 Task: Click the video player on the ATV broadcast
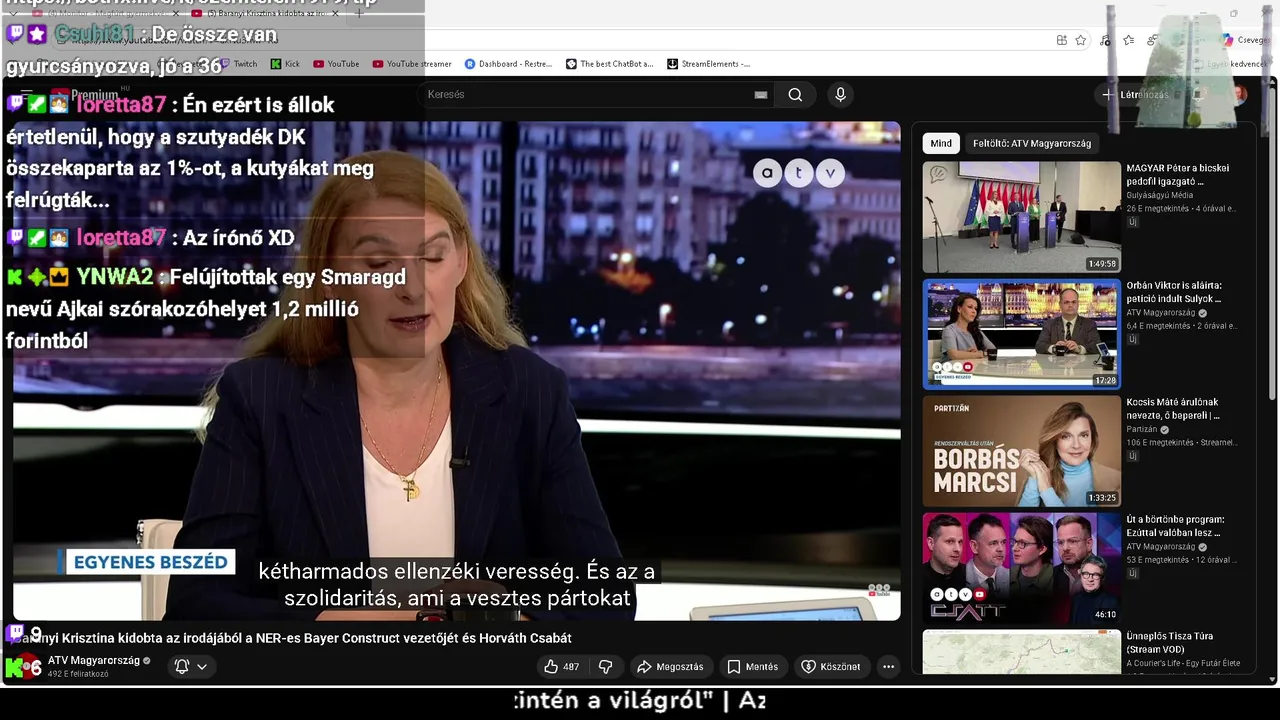[x=457, y=371]
